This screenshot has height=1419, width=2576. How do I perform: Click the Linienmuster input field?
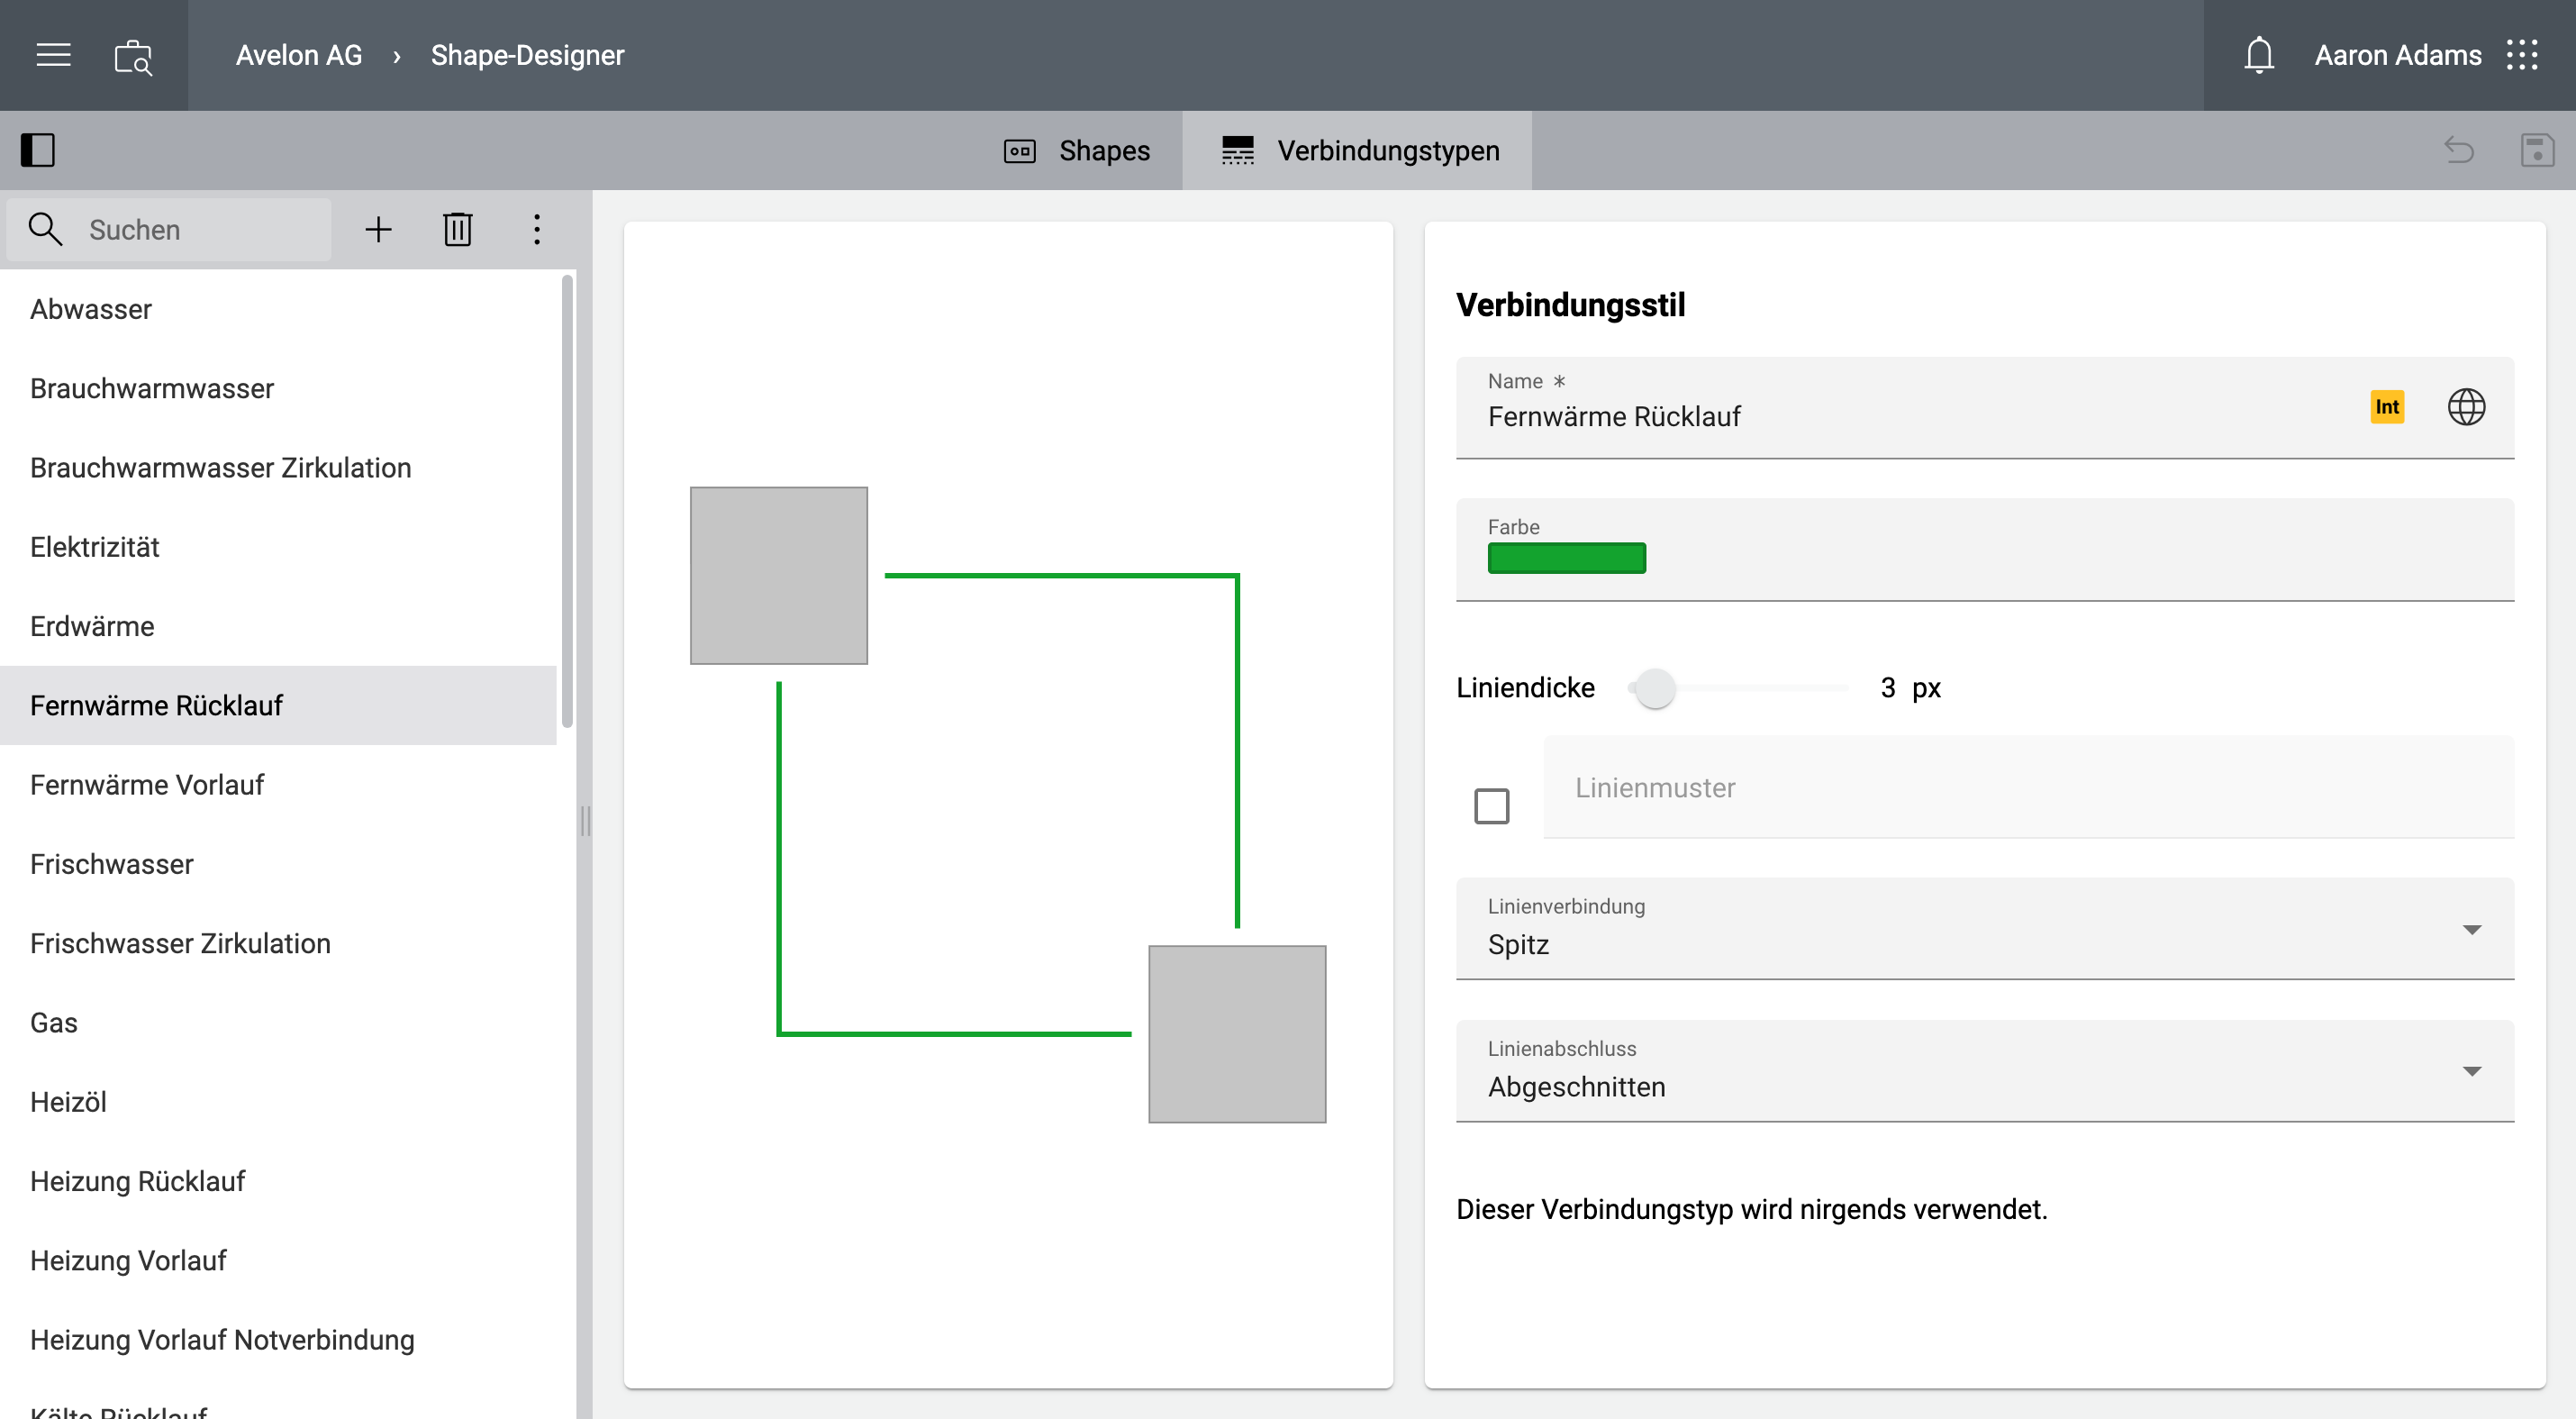pos(2028,787)
